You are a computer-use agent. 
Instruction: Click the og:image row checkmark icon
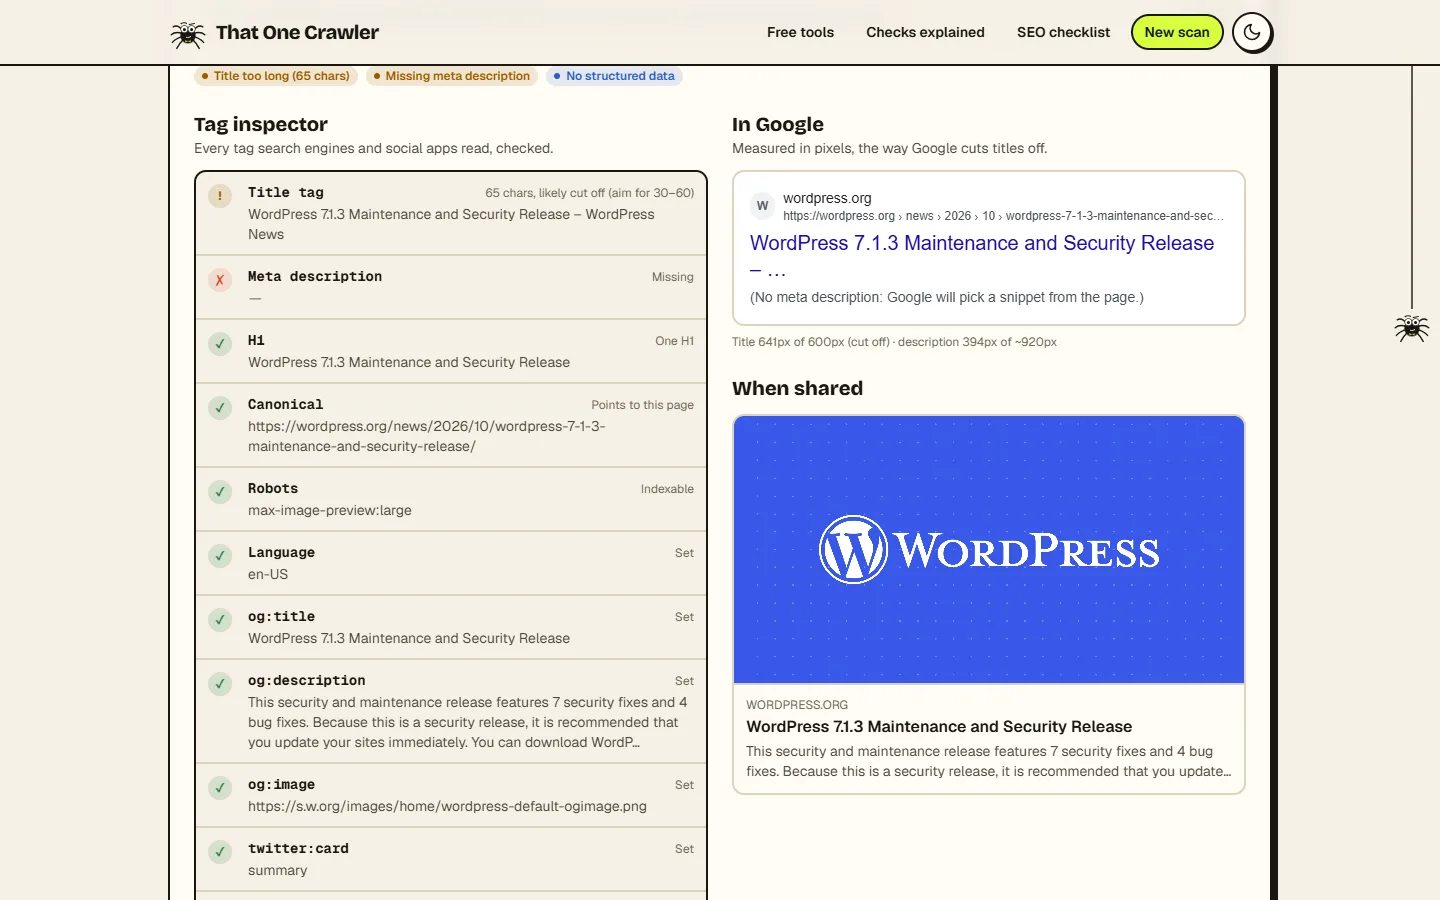tap(220, 788)
